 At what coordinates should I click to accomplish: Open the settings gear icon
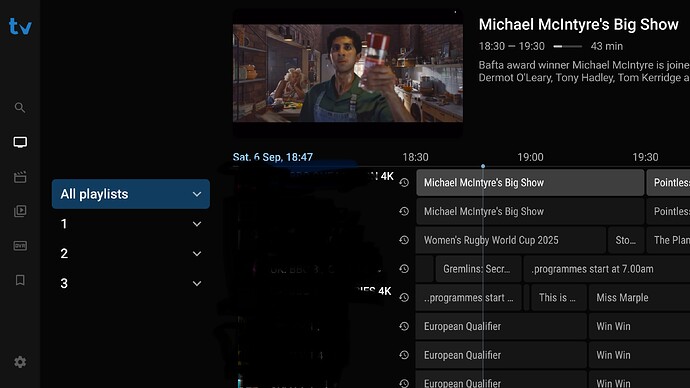(20, 362)
